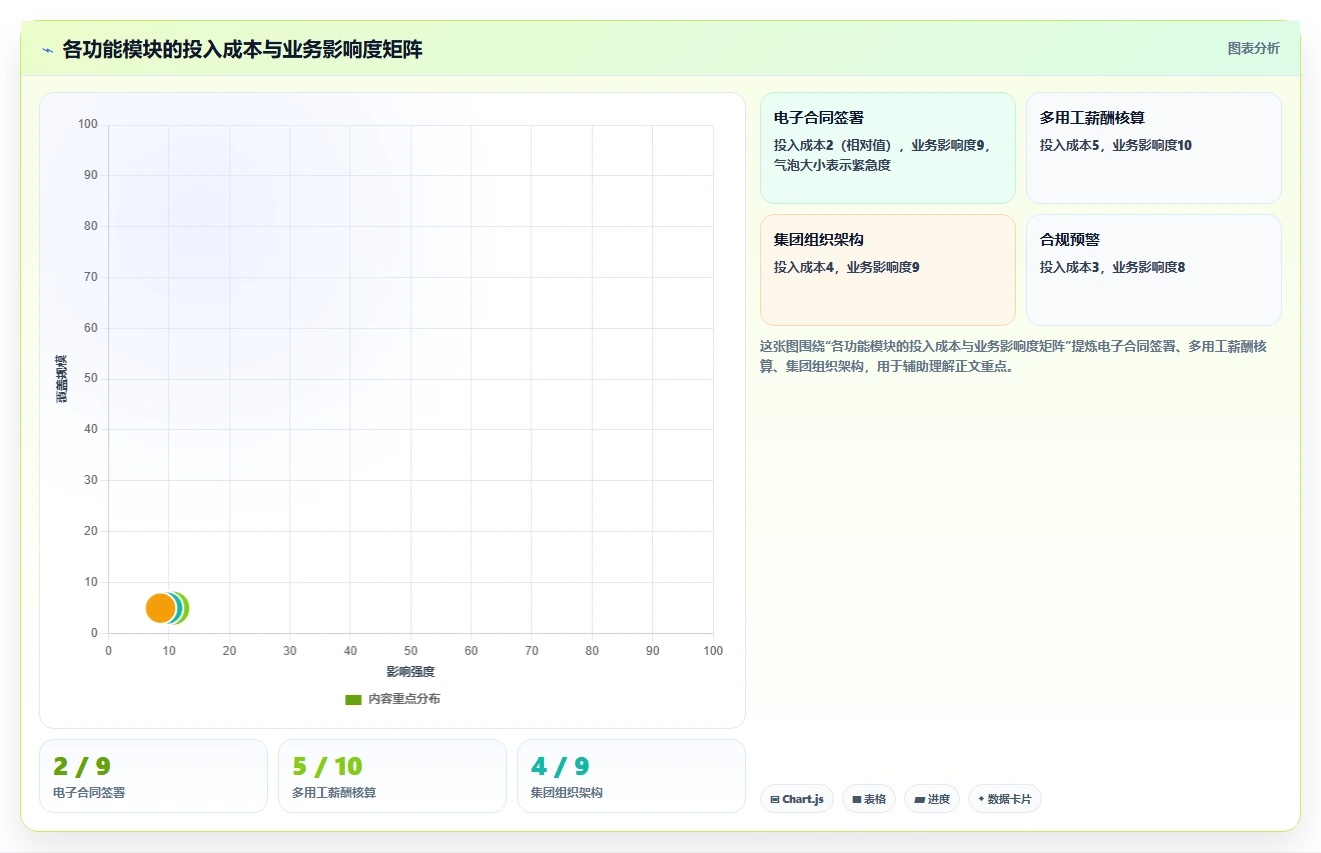Click the 20 tick on the x-axis

[x=229, y=651]
